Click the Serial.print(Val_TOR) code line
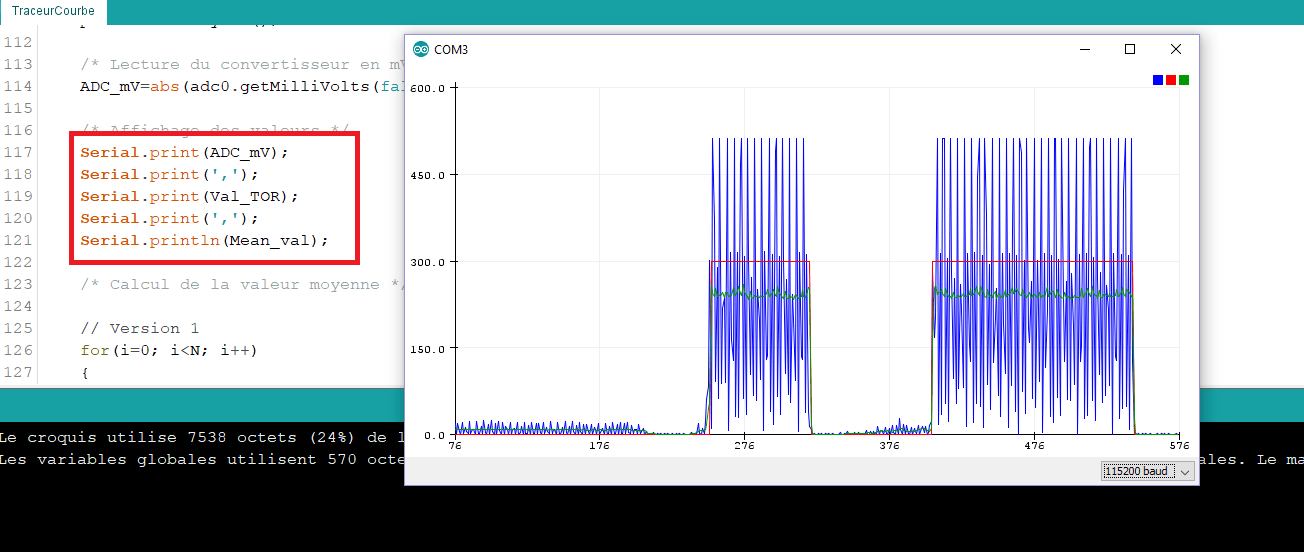 click(189, 196)
